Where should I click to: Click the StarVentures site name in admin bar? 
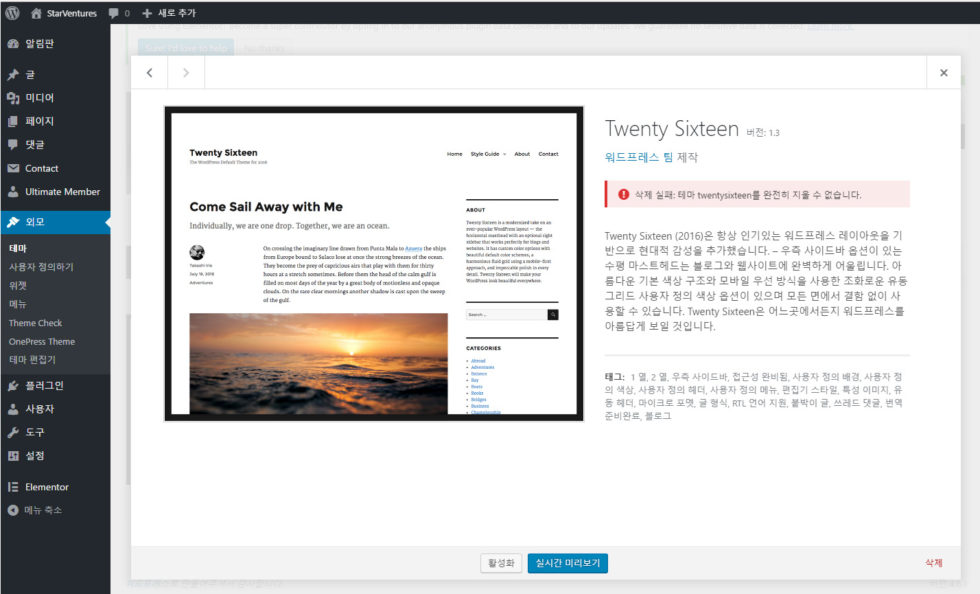click(72, 13)
